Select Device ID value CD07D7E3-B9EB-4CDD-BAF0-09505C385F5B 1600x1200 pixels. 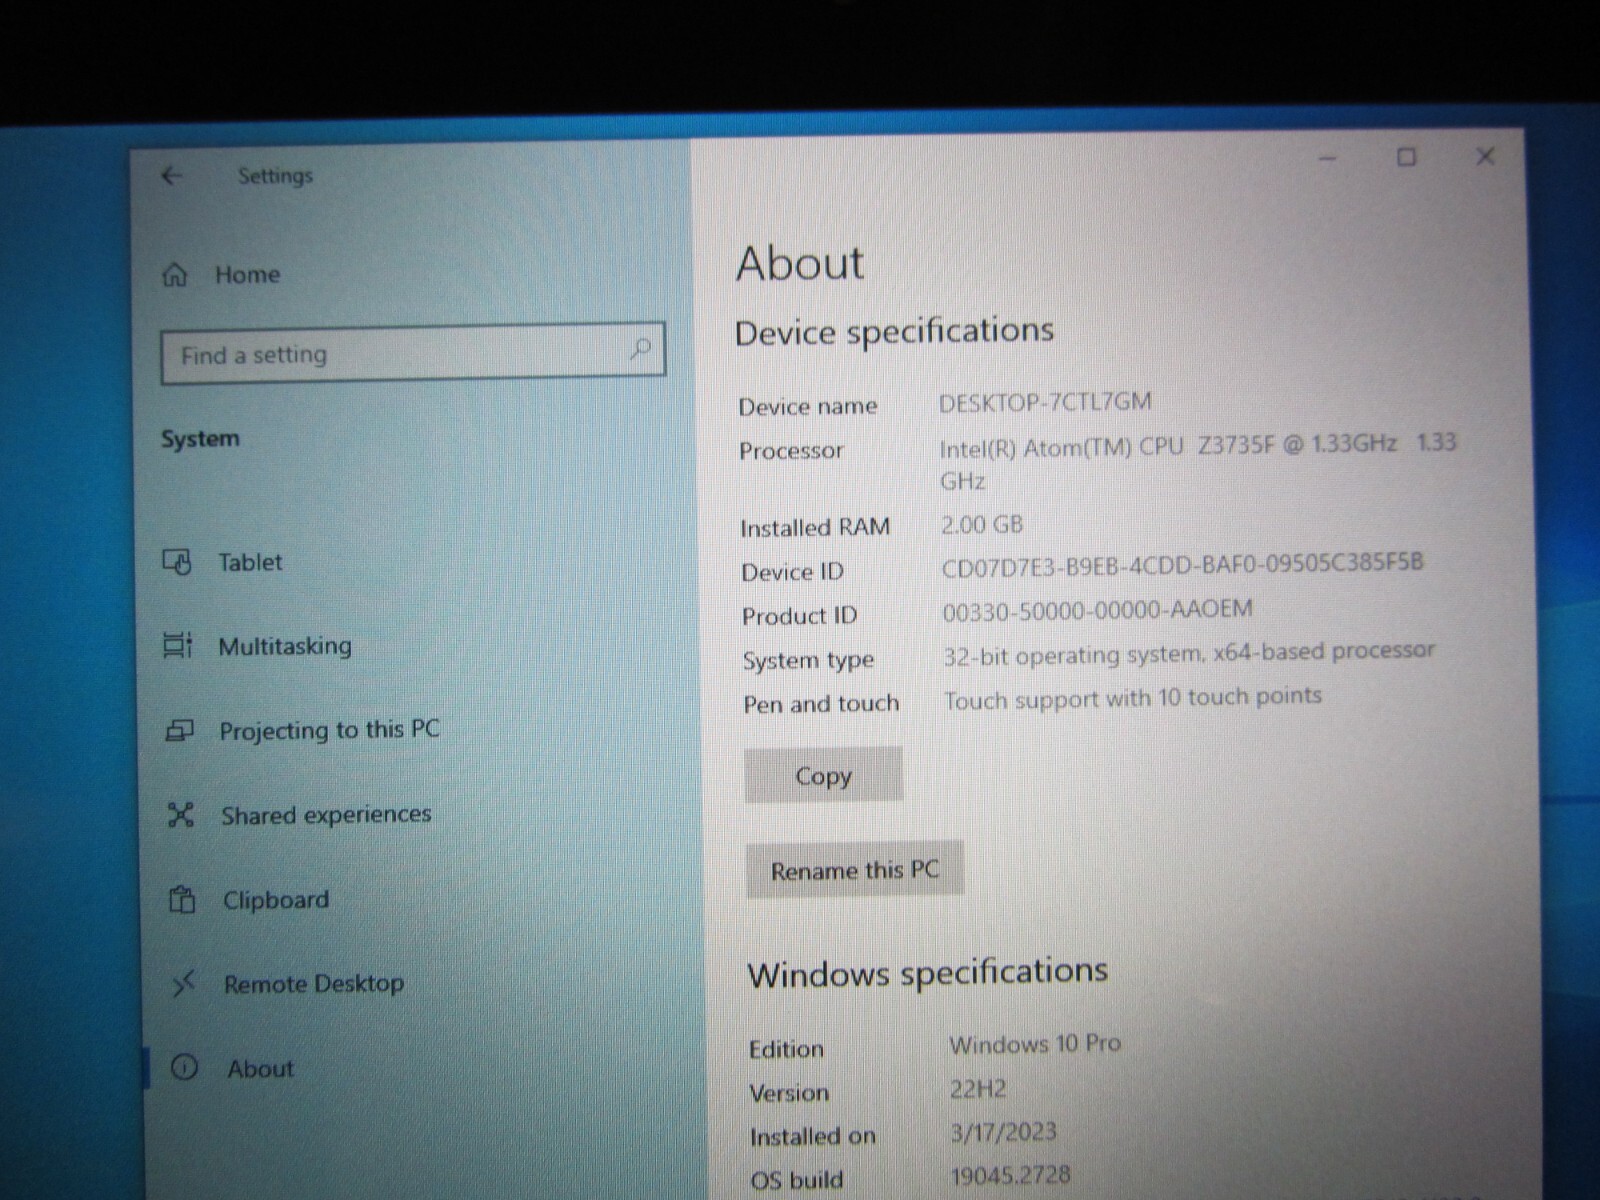(1182, 565)
